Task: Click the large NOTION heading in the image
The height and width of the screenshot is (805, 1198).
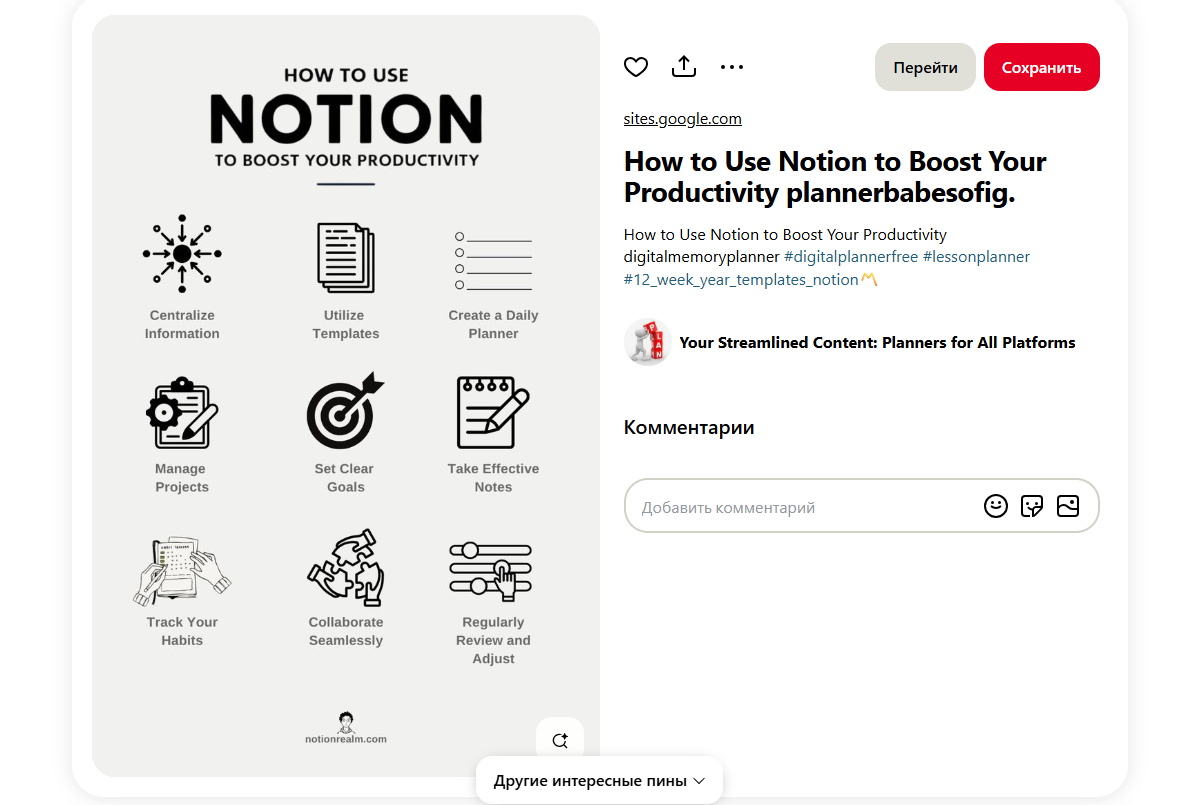Action: (x=346, y=119)
